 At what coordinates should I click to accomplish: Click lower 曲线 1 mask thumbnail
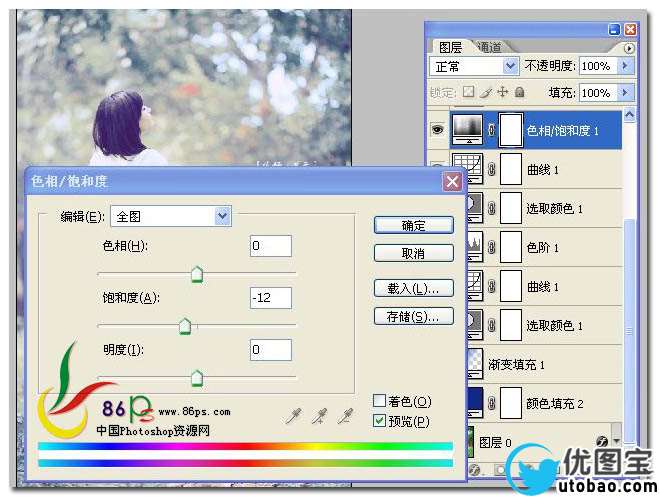click(511, 286)
